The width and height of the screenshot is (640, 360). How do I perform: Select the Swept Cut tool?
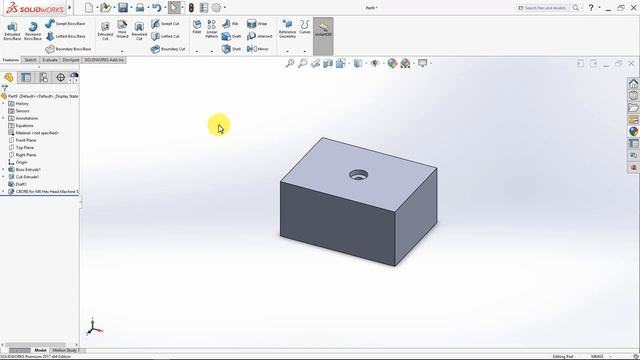165,24
